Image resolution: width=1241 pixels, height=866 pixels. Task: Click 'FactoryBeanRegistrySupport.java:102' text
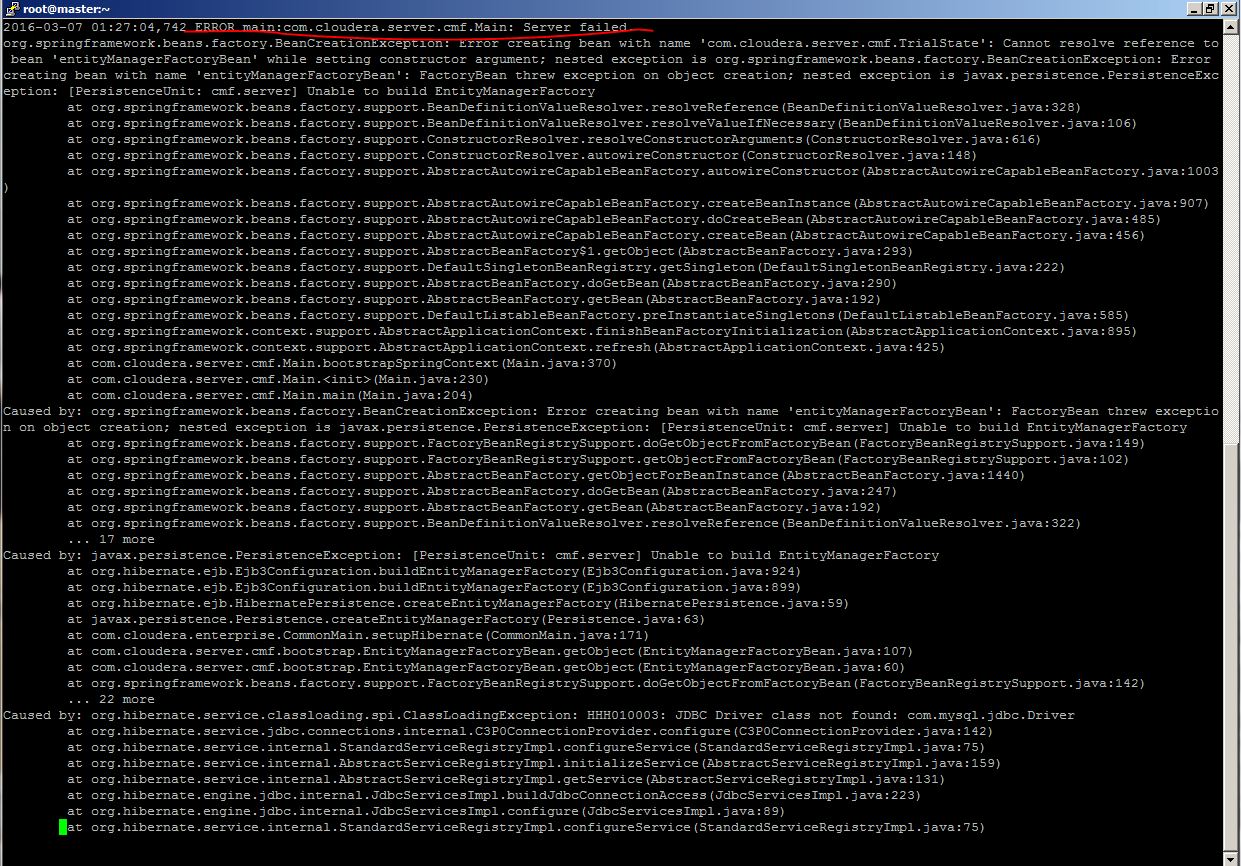point(983,459)
